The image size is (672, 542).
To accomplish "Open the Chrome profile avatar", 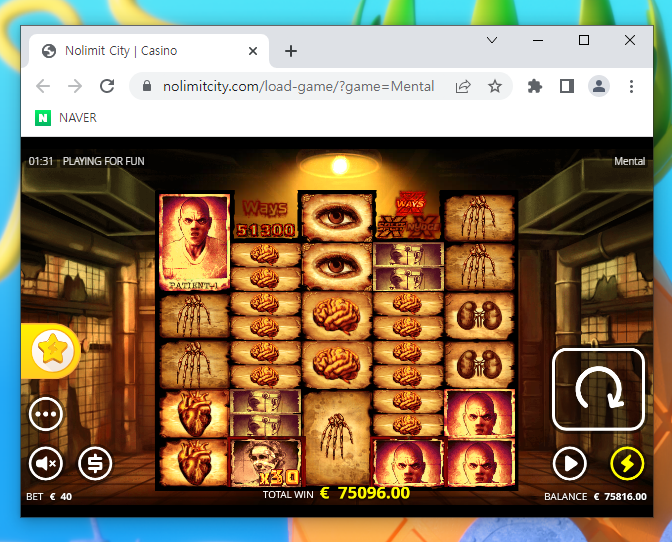I will 599,86.
